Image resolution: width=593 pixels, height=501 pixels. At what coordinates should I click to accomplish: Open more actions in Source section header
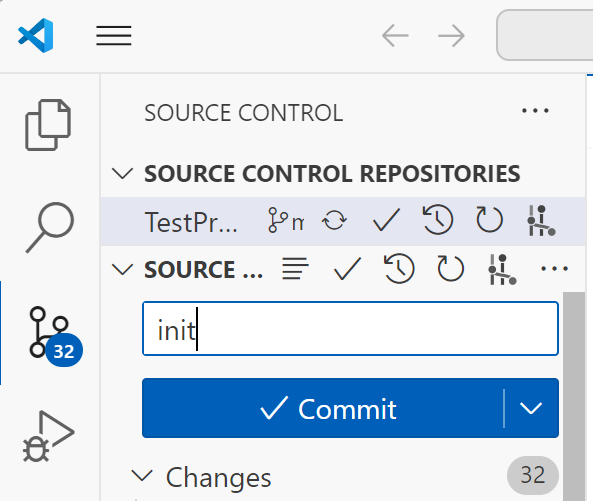tap(554, 269)
